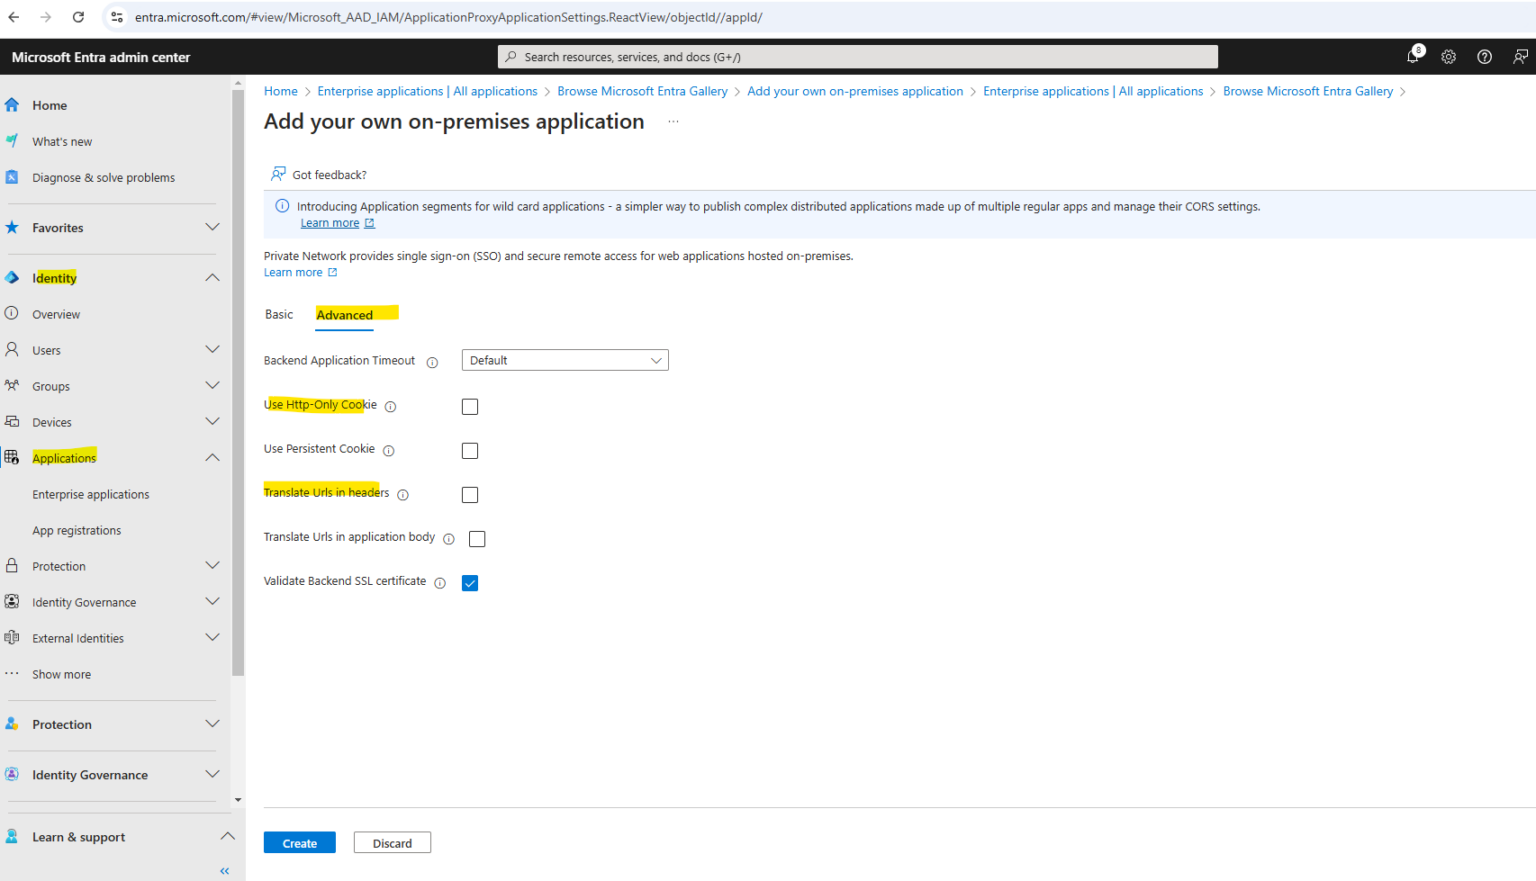The height and width of the screenshot is (881, 1536).
Task: Open the settings gear icon
Action: (1448, 56)
